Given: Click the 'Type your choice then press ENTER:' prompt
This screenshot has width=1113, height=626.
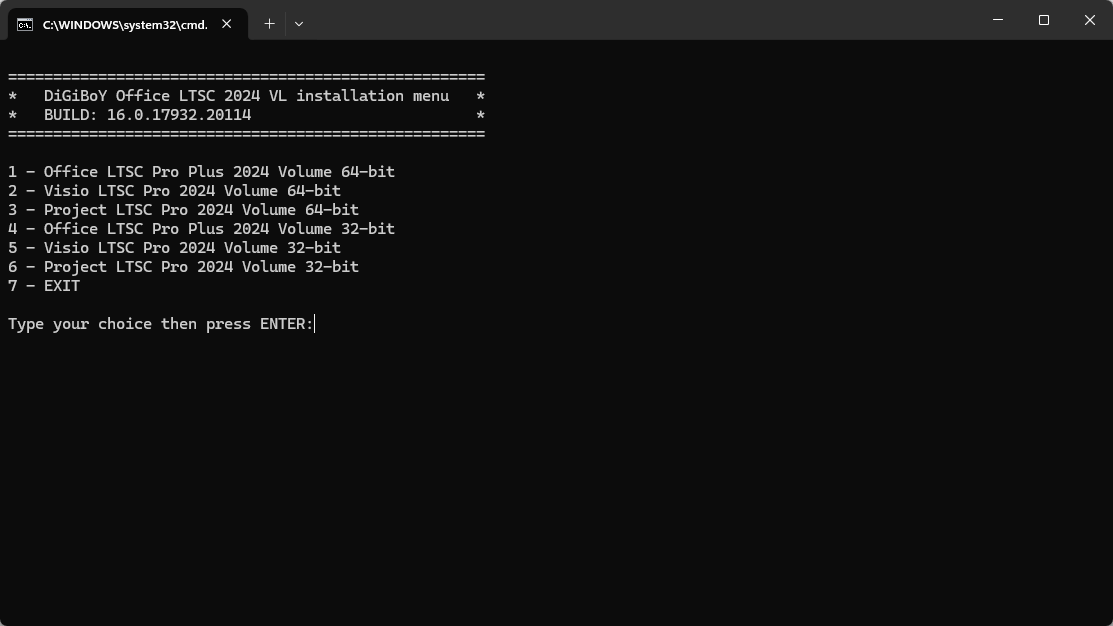Looking at the screenshot, I should tap(161, 324).
